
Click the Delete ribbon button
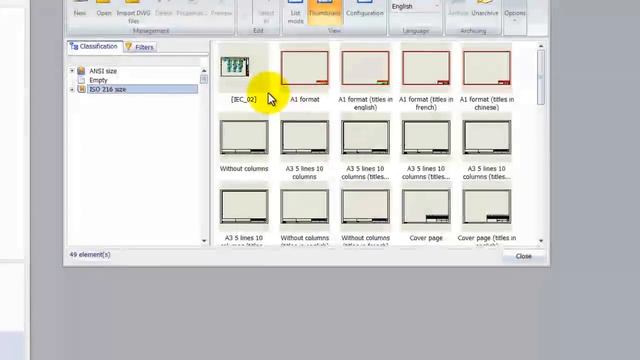[x=164, y=9]
